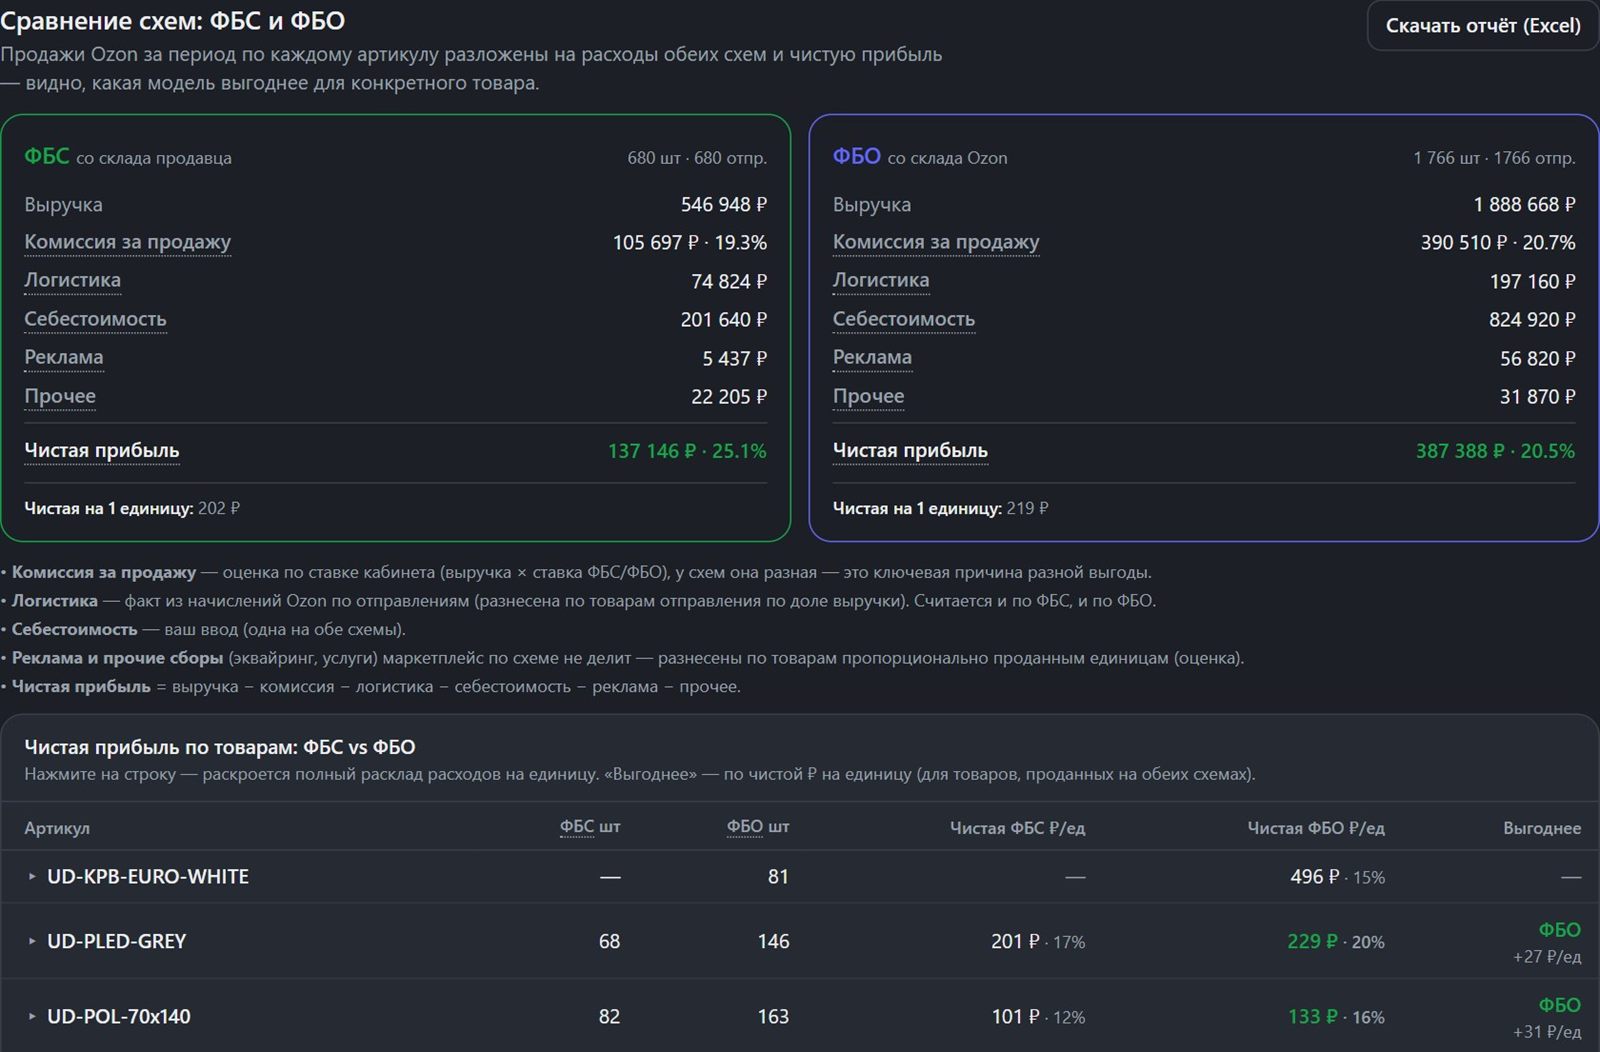Click ФБО commission value 390 510 ₽
Screen dimensions: 1600x1052
[x=1464, y=243]
